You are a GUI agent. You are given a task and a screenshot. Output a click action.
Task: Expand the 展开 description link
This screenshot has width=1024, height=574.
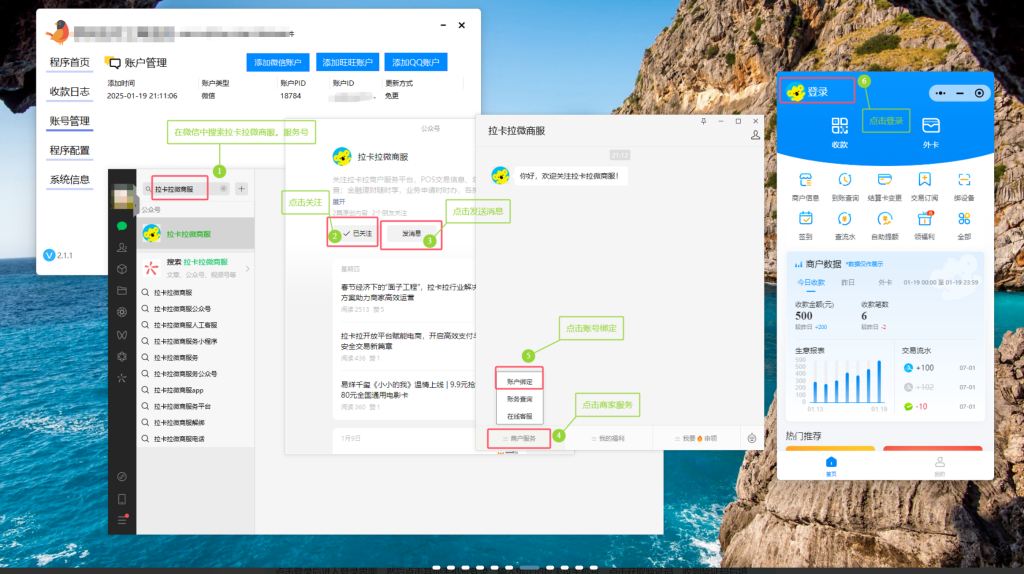339,202
